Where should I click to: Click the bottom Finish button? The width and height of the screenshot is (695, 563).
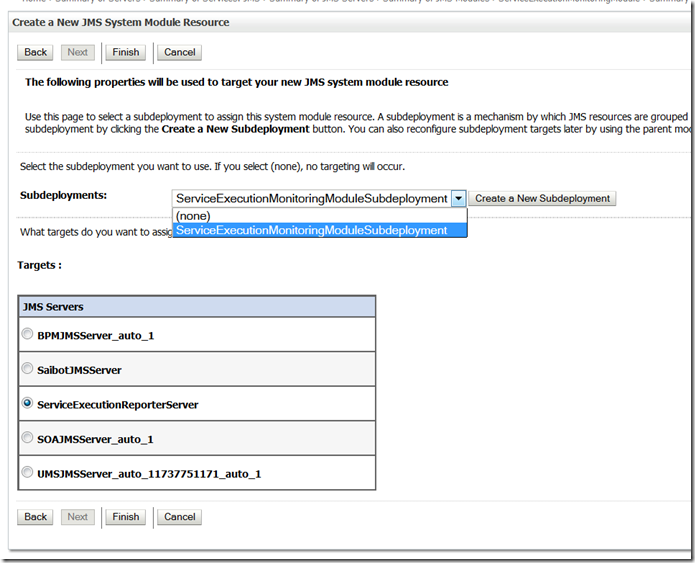[125, 517]
